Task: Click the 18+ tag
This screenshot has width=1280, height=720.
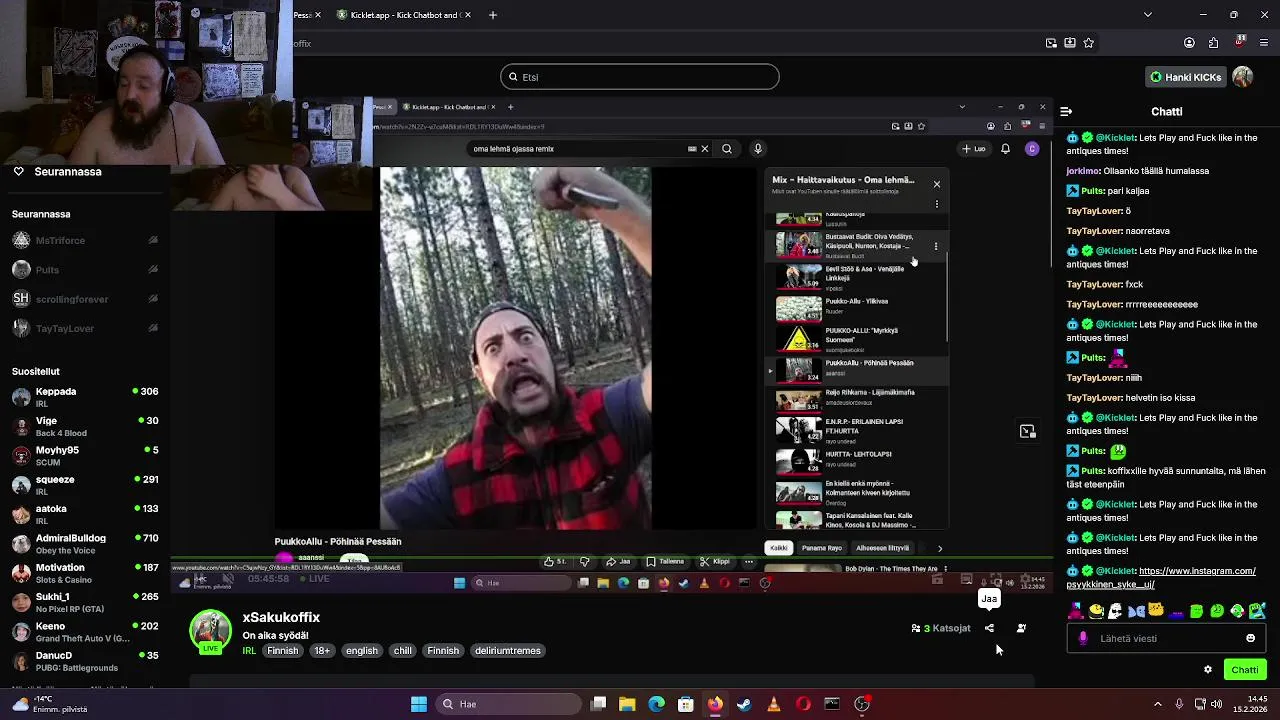Action: coord(321,650)
